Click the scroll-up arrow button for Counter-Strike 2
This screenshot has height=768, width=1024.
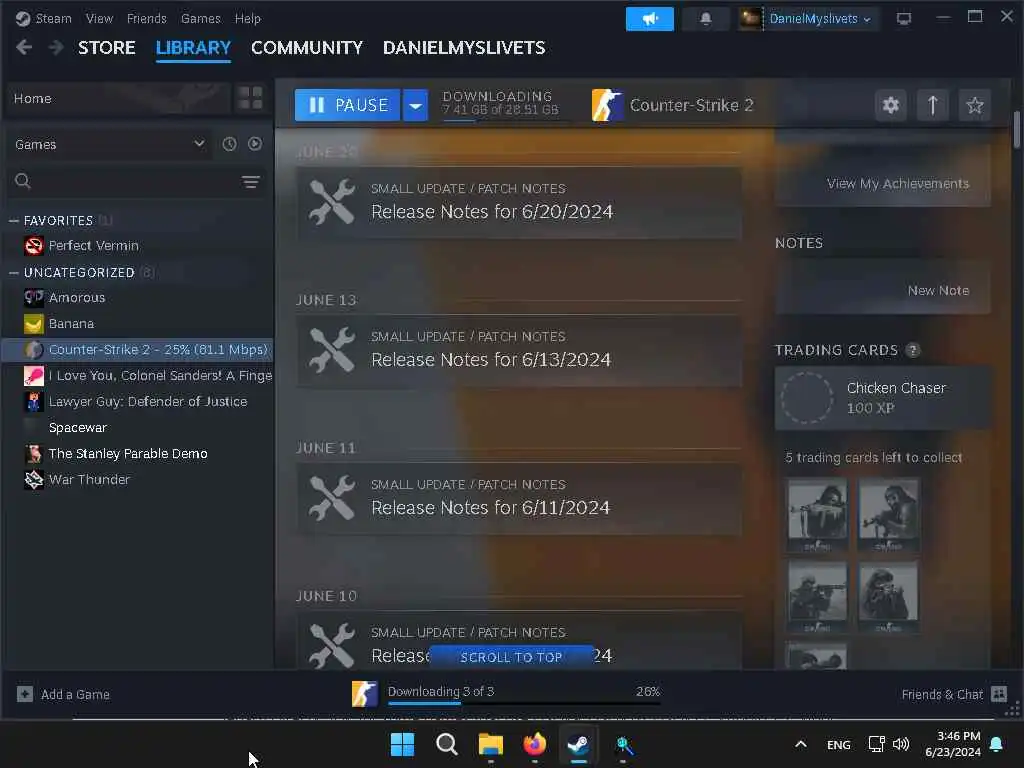tap(933, 105)
